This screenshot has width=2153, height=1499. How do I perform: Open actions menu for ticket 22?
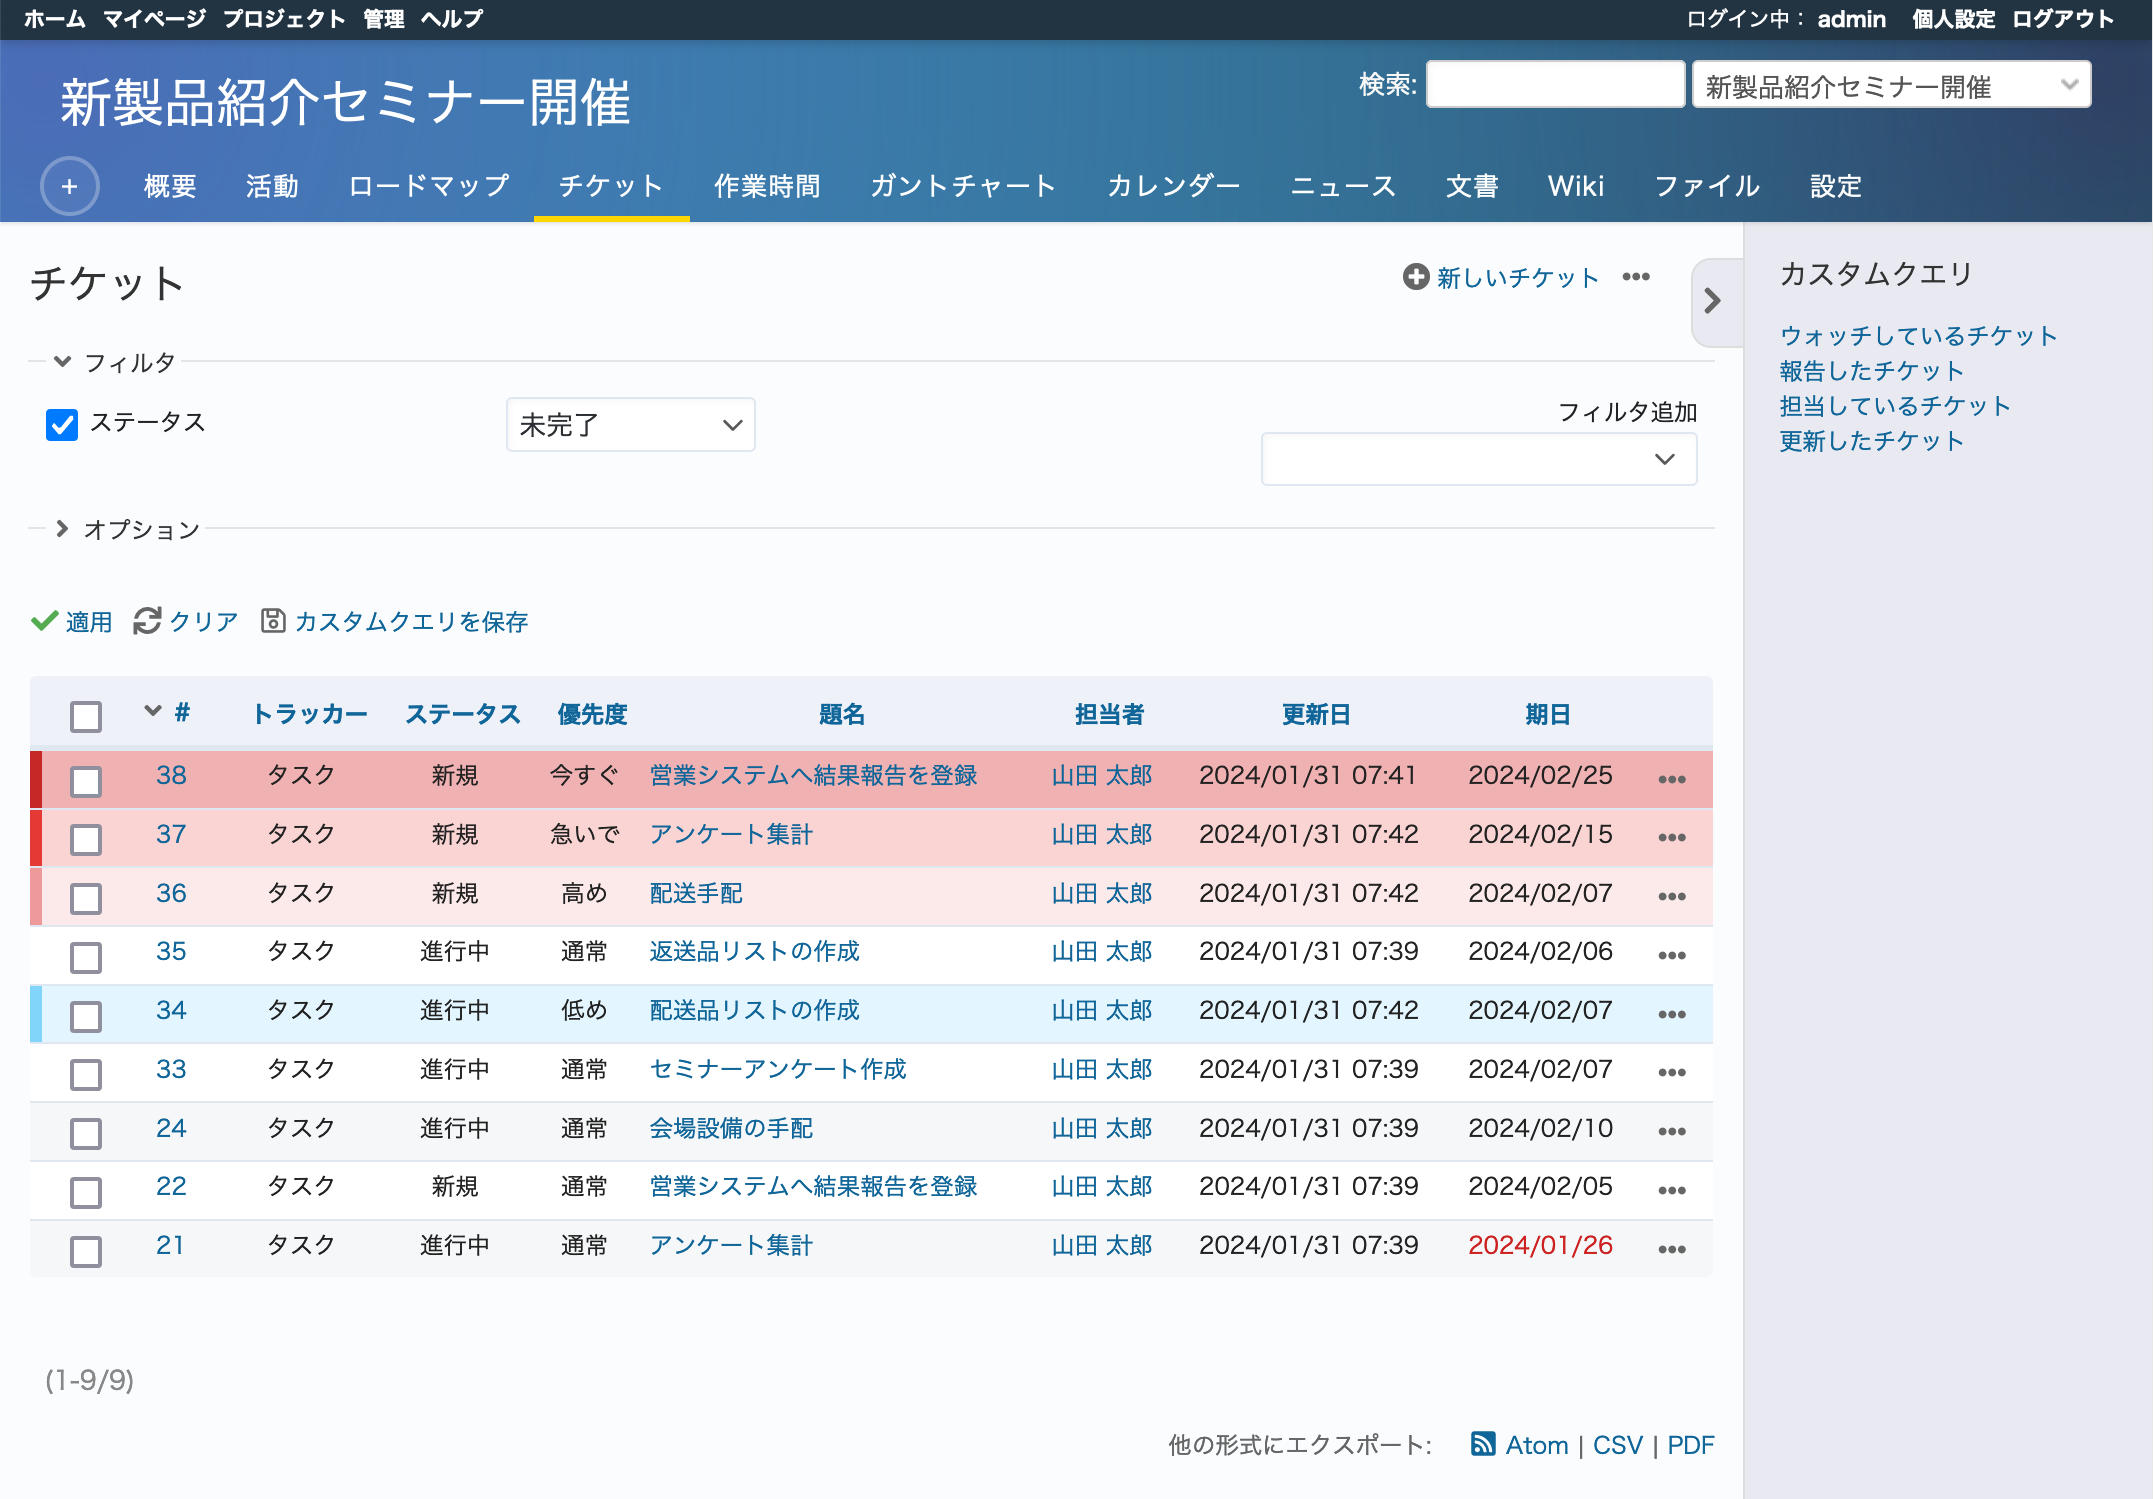tap(1671, 1190)
